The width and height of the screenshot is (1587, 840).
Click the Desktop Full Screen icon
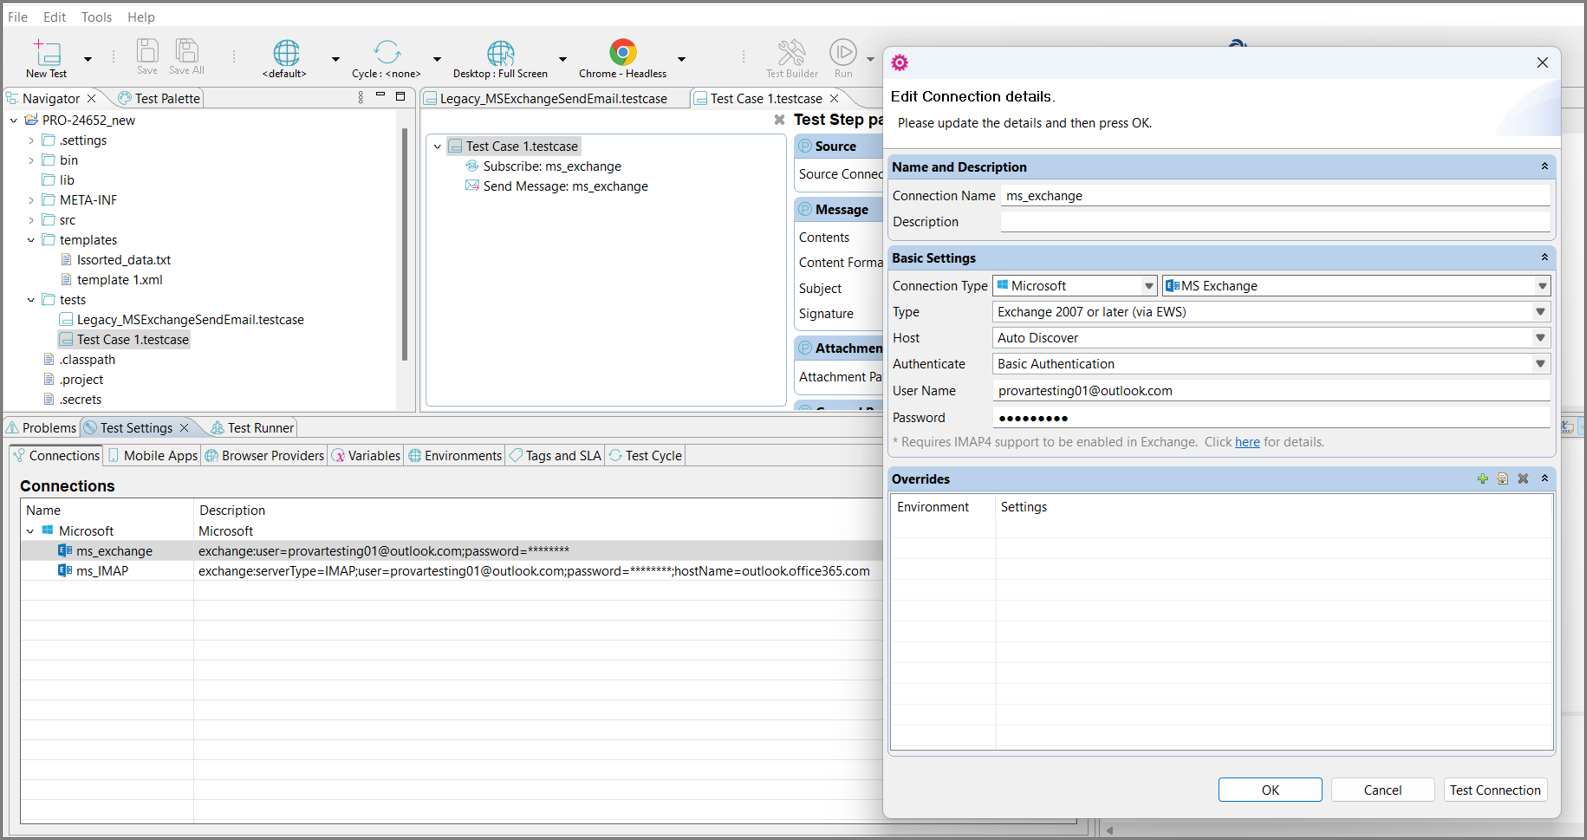pos(500,52)
